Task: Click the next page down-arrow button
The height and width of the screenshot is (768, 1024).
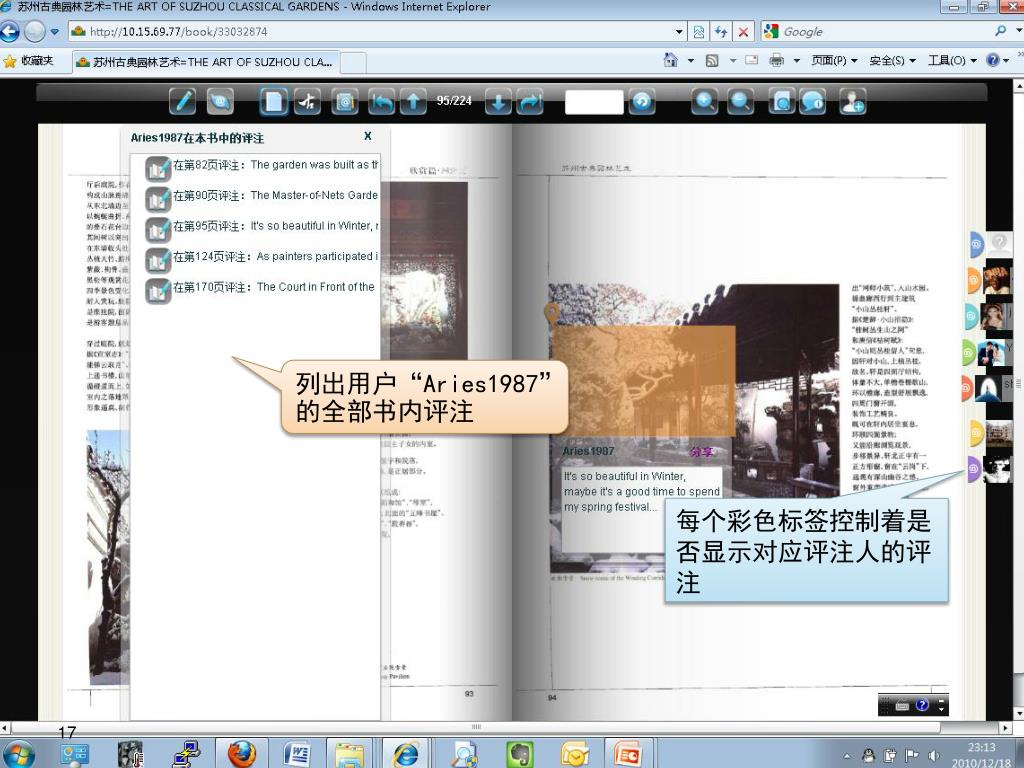Action: [x=498, y=101]
